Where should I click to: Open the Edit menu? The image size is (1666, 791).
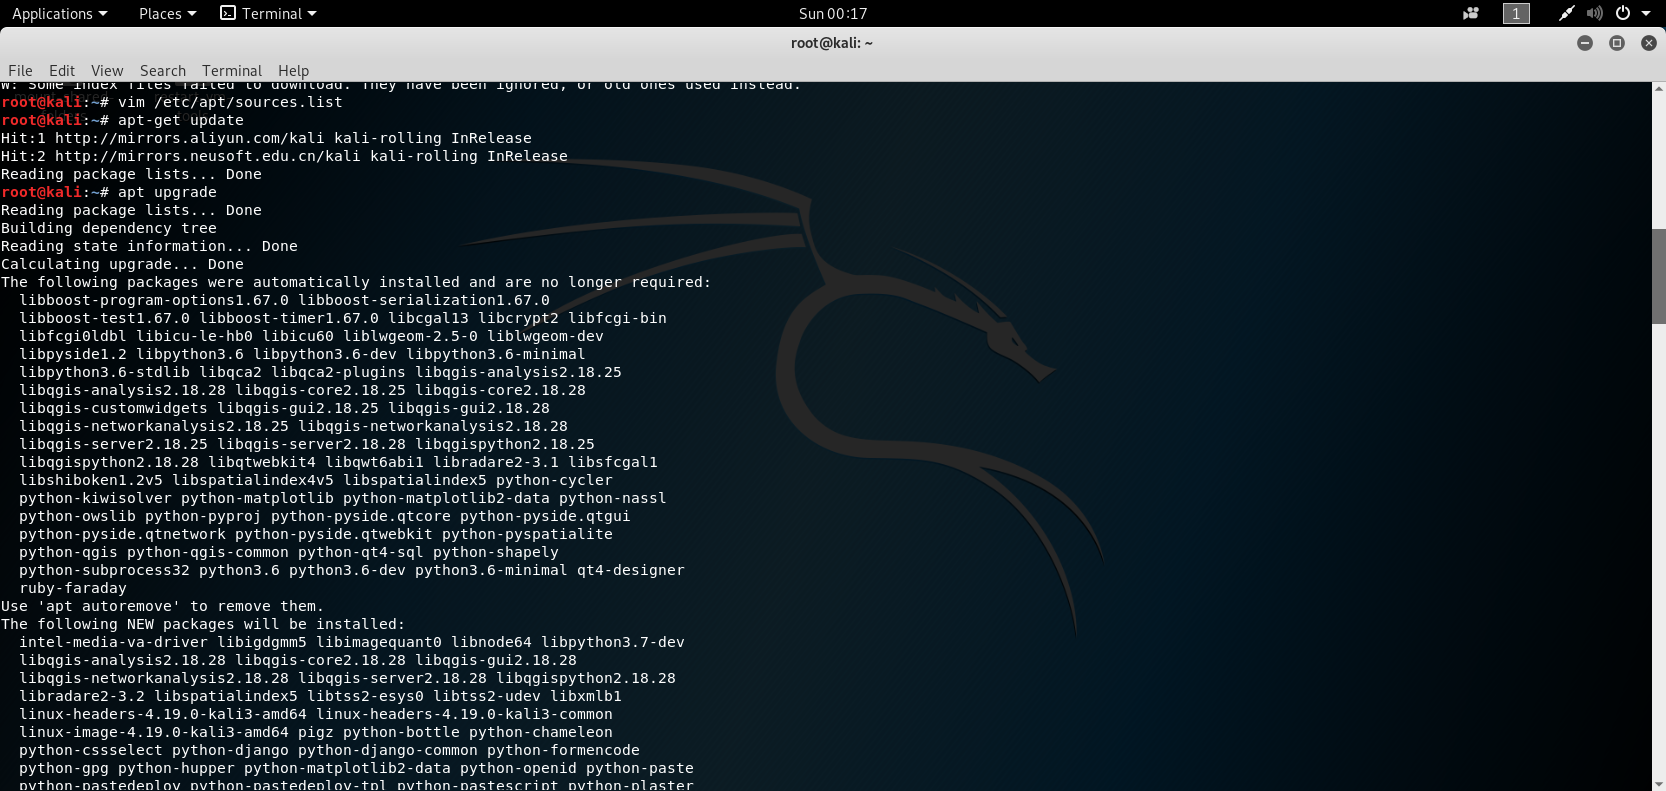[62, 70]
